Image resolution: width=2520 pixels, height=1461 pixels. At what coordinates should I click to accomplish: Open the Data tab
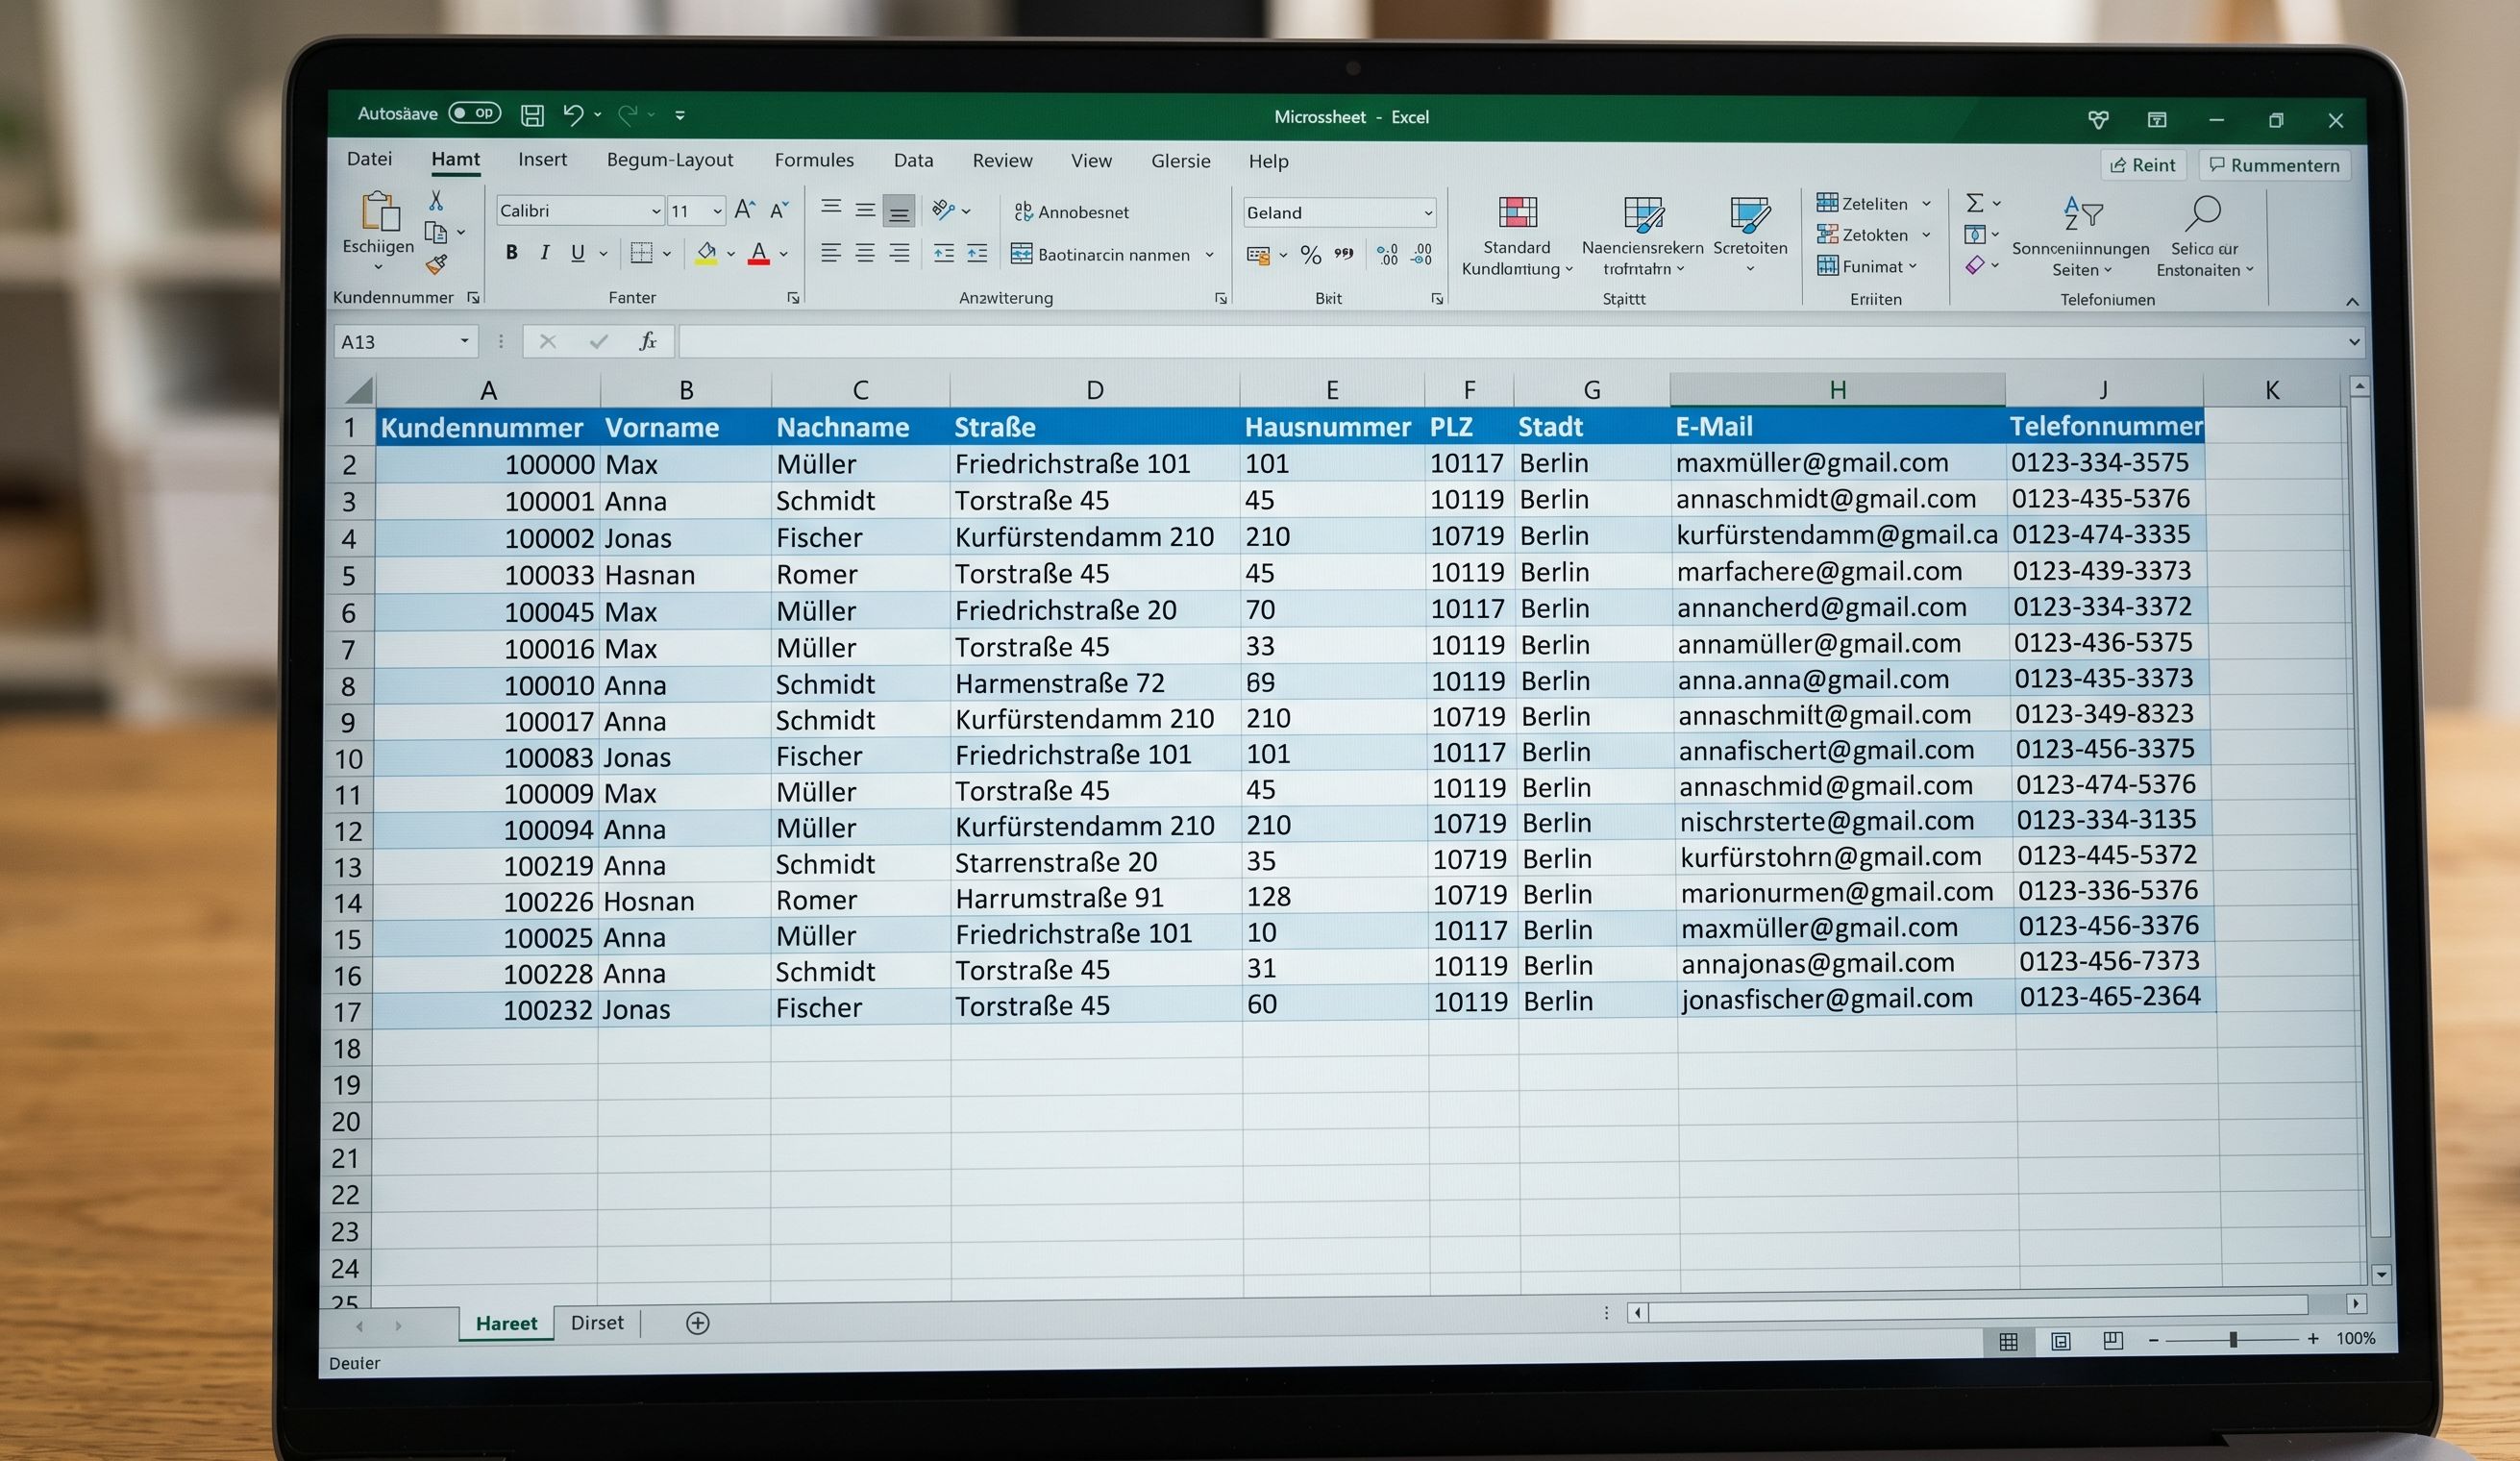913,160
